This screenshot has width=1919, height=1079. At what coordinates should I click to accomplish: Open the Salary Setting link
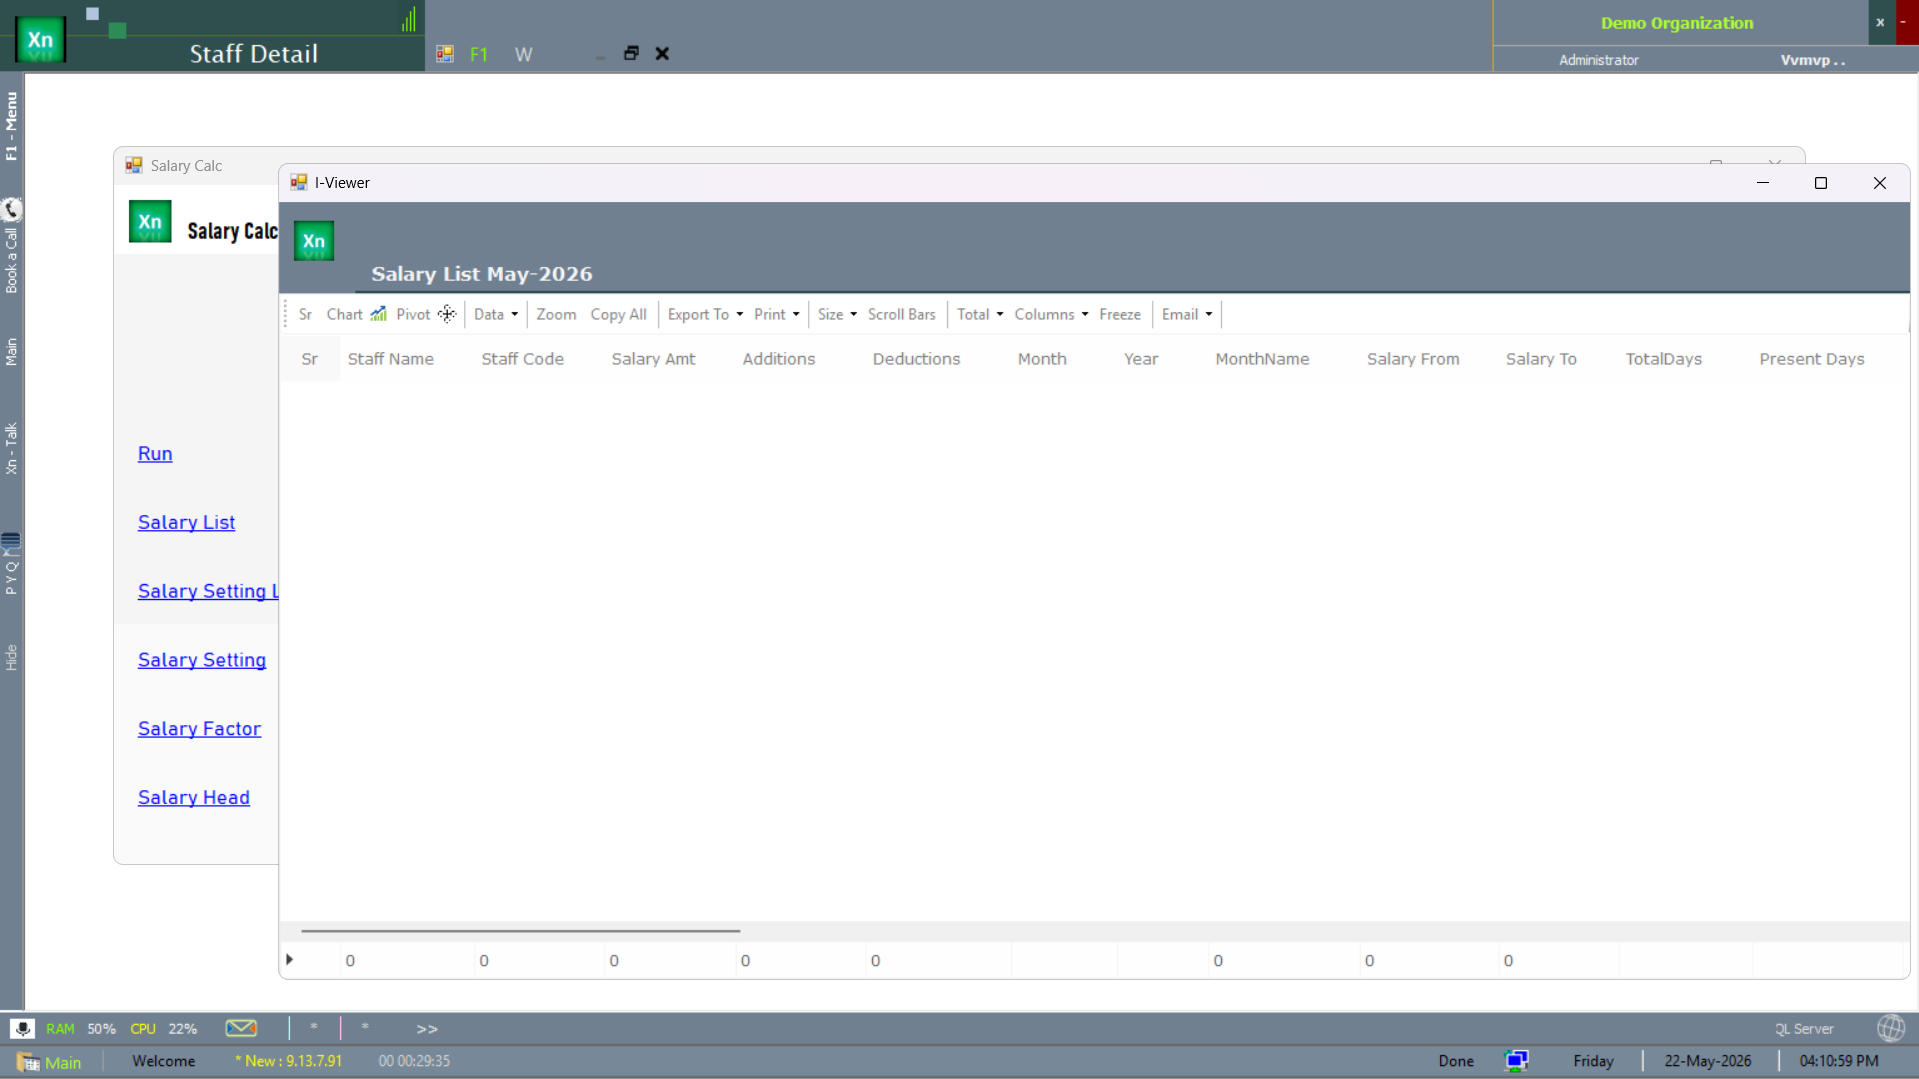(202, 660)
